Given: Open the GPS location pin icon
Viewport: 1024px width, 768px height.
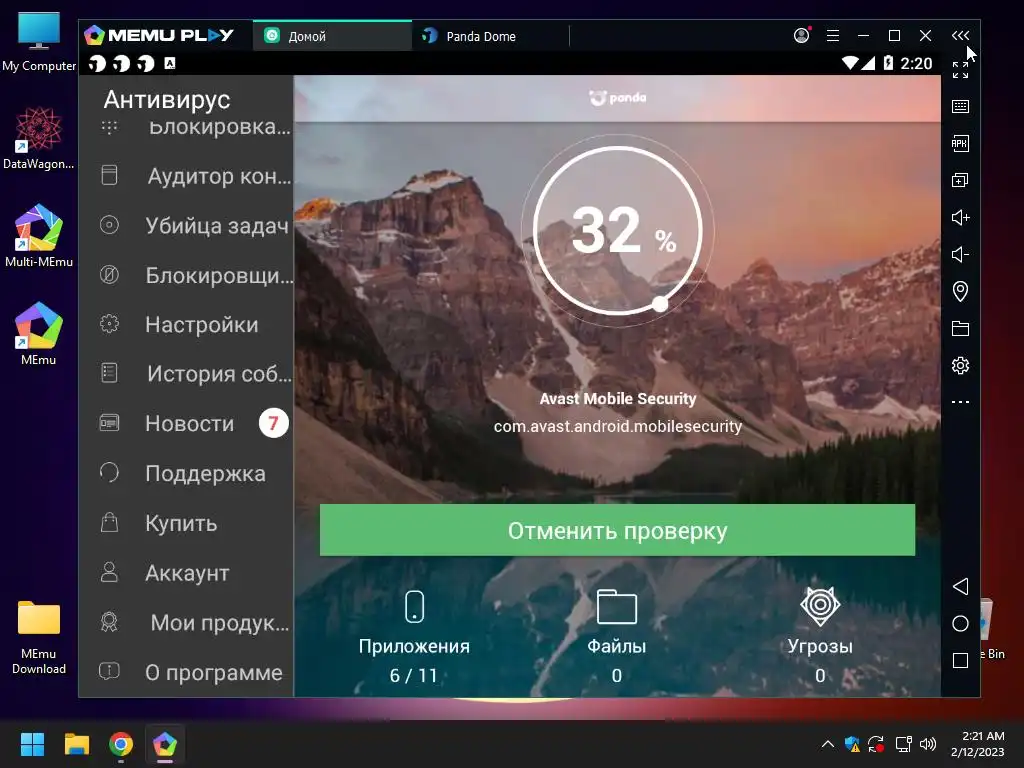Looking at the screenshot, I should 960,291.
